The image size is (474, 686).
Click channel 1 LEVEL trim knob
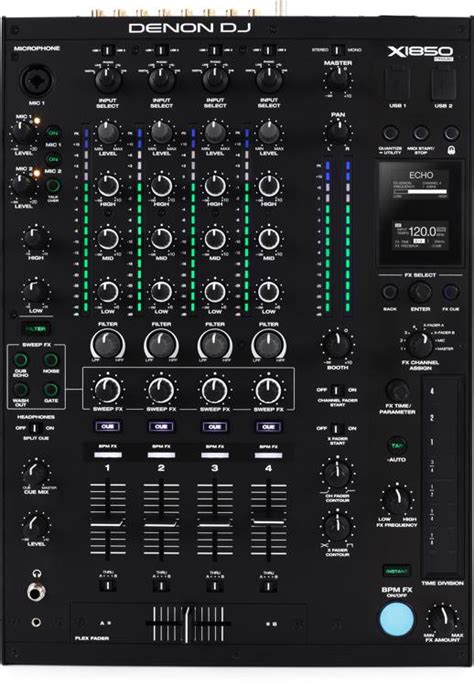(x=108, y=133)
